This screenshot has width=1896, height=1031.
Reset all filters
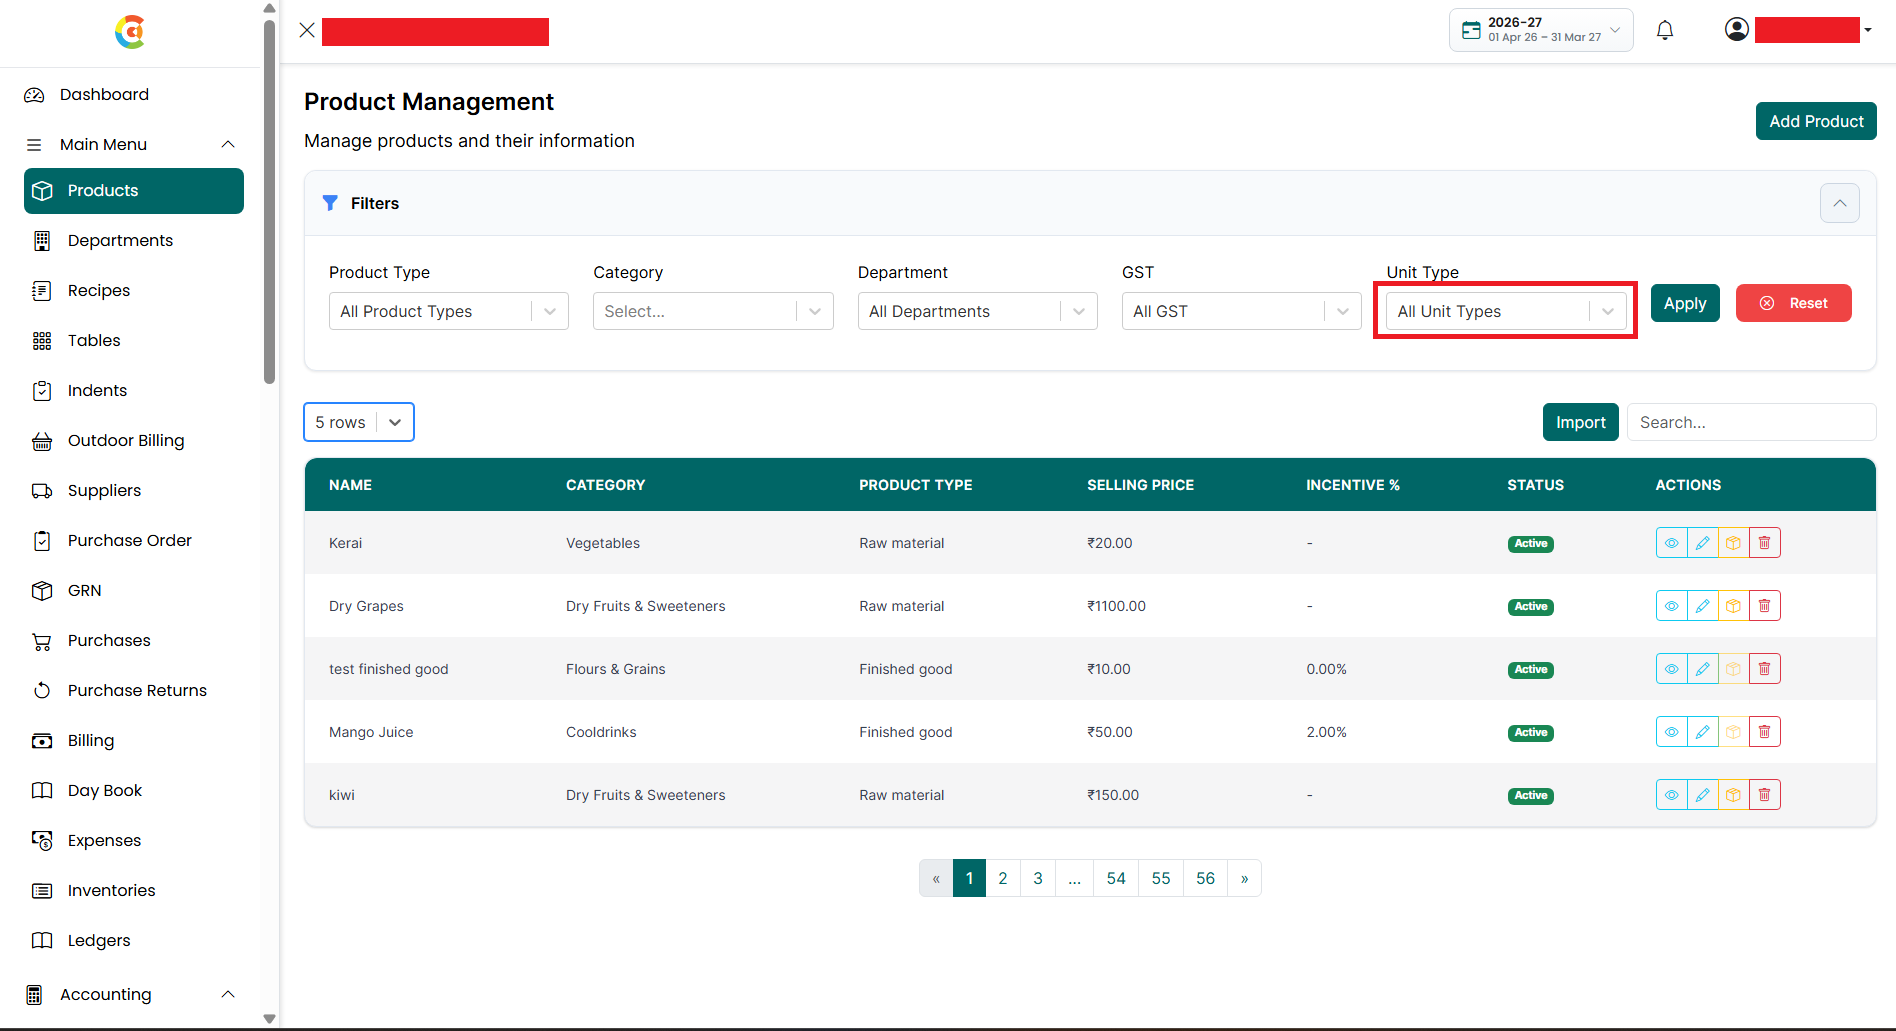[x=1794, y=303]
